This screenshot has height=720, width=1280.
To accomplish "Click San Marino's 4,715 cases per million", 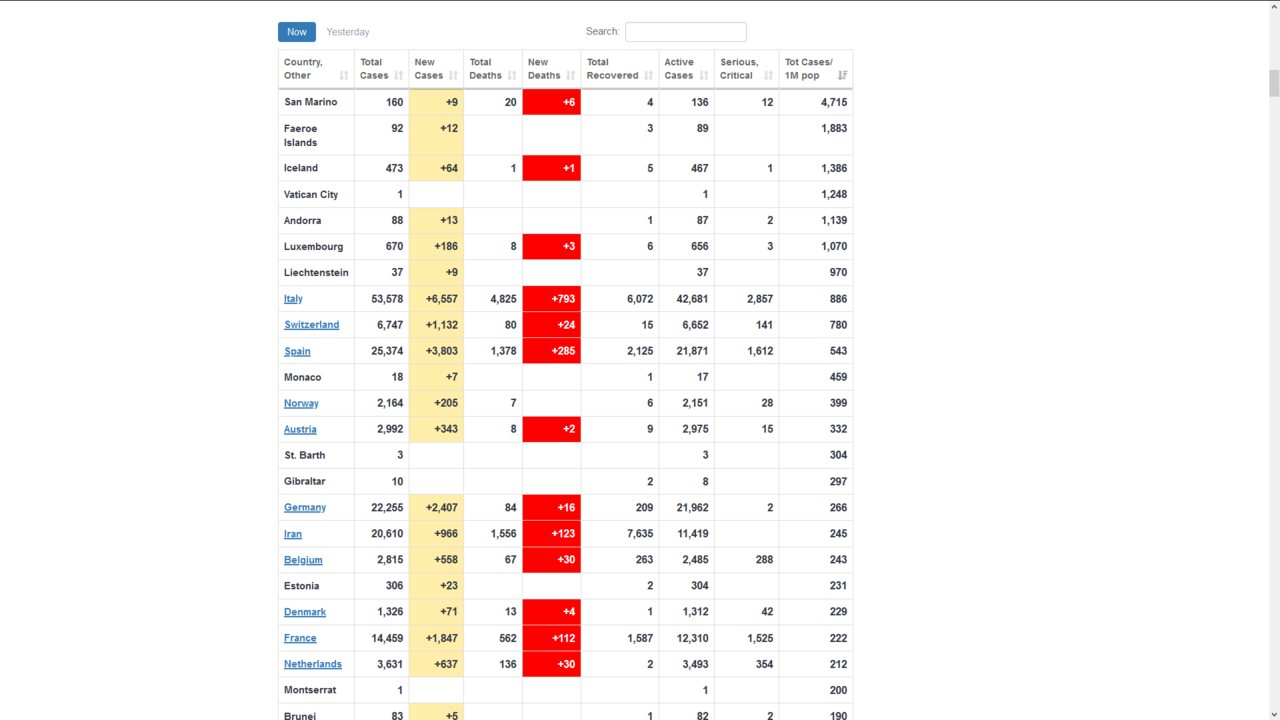I will coord(834,102).
